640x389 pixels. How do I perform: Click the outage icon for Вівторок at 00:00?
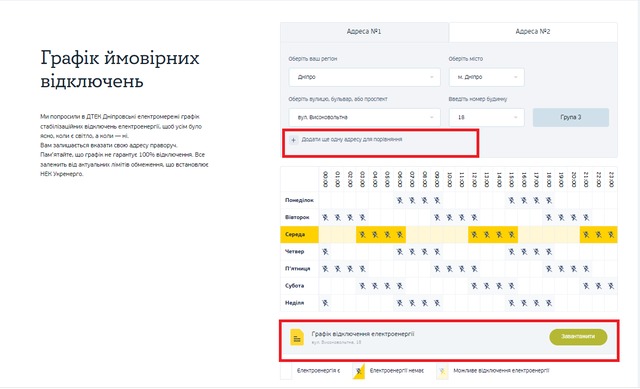325,218
